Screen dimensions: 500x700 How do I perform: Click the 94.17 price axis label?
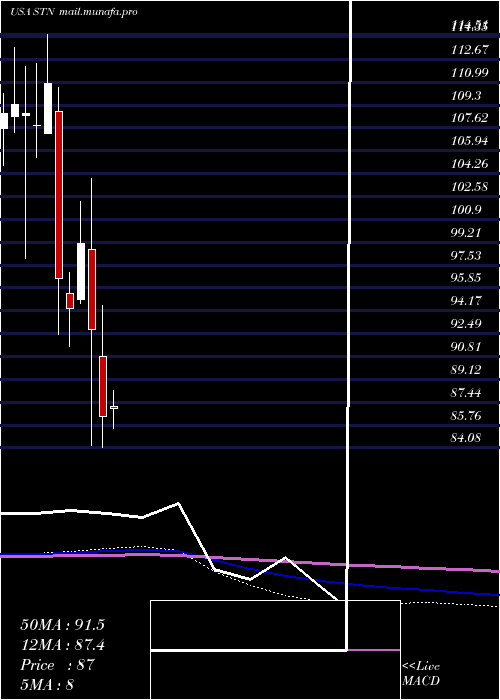[466, 301]
